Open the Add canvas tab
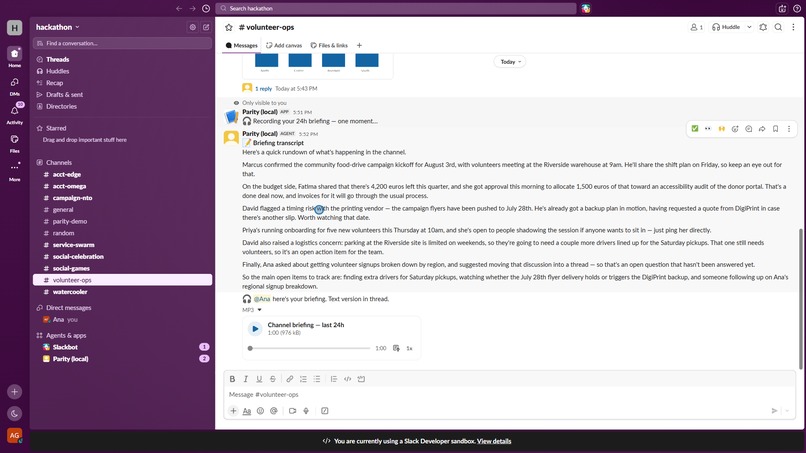This screenshot has height=453, width=806. click(x=284, y=45)
